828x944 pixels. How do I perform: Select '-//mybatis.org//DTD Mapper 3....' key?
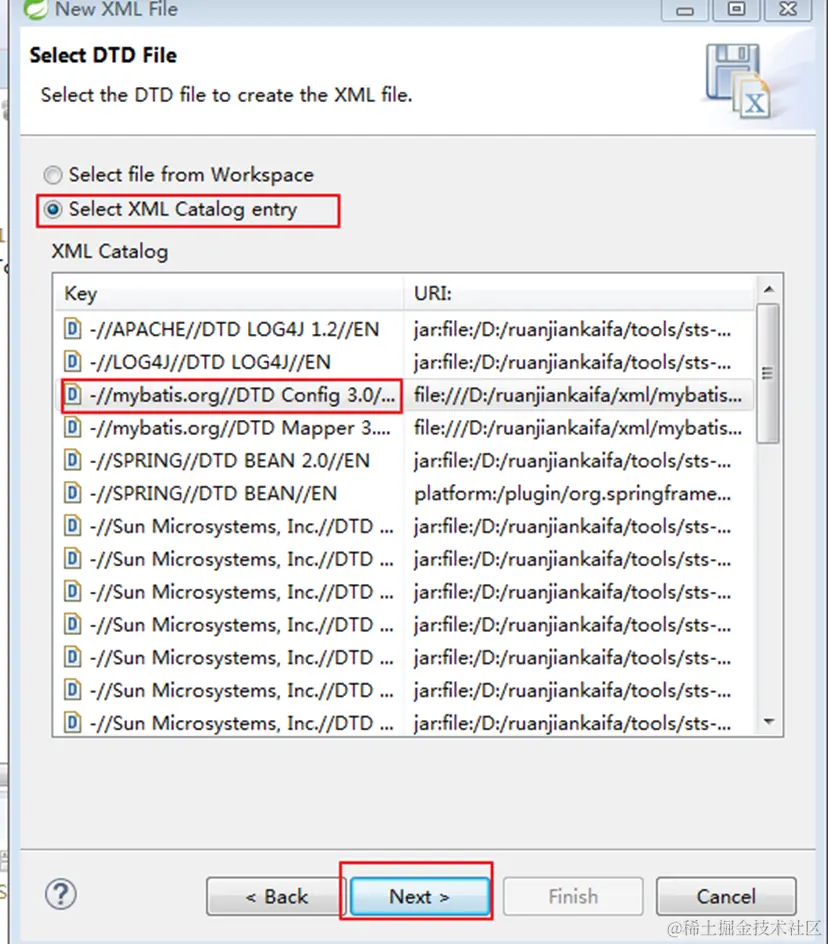pos(240,427)
